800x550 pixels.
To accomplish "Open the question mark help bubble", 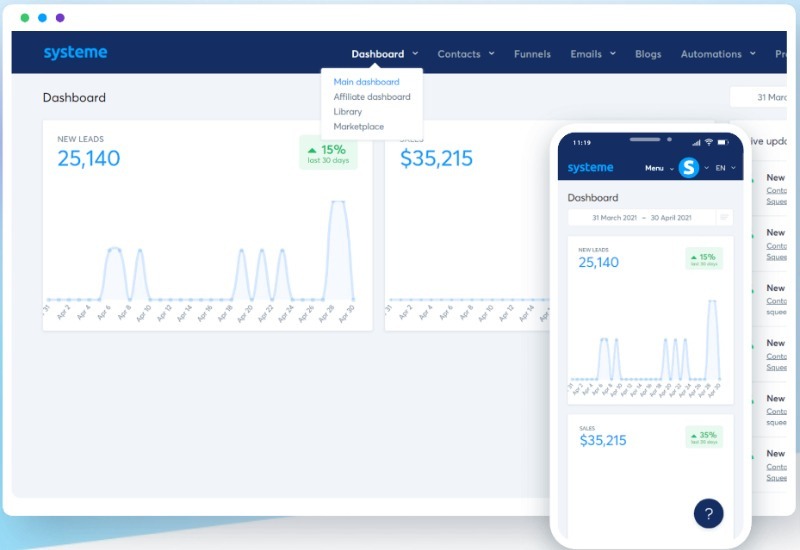I will click(x=708, y=513).
